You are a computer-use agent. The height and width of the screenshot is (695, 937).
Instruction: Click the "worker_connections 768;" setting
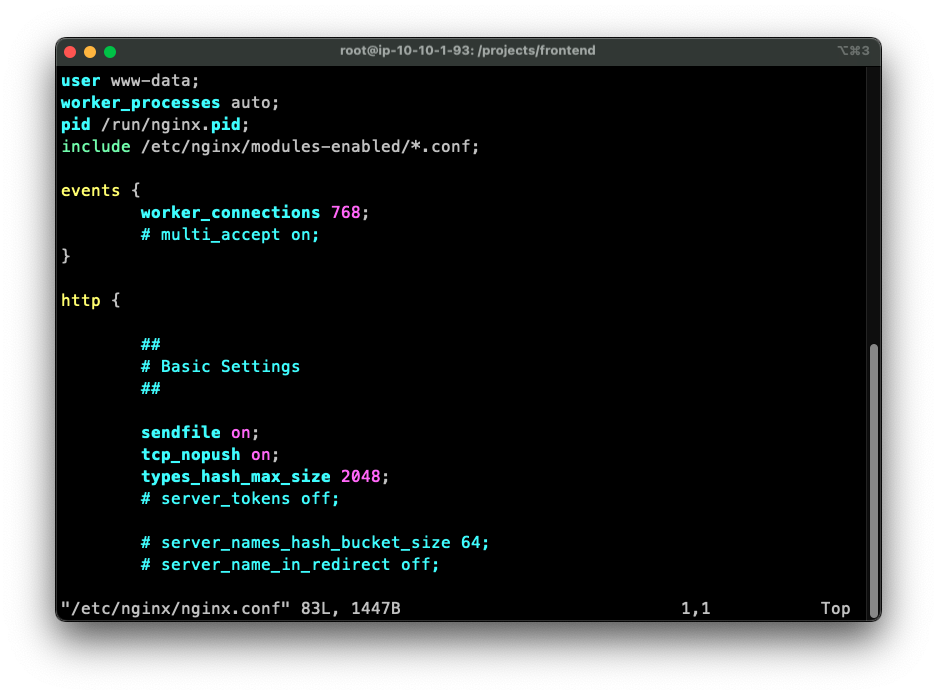(x=253, y=212)
